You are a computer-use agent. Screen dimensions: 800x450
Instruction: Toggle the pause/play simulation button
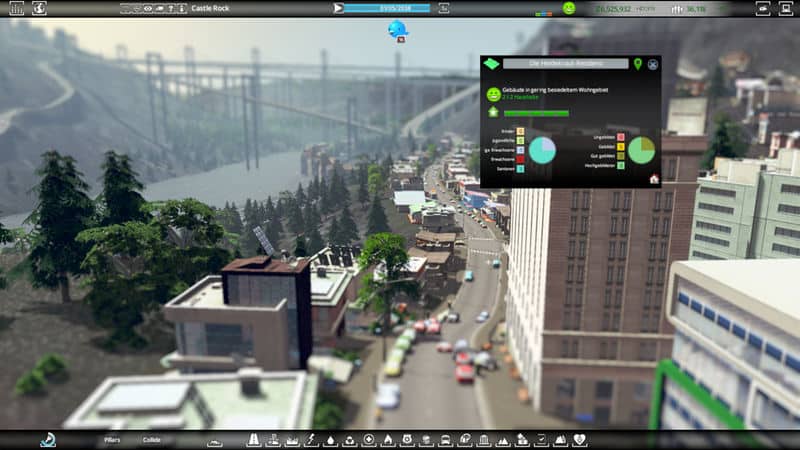[x=337, y=8]
